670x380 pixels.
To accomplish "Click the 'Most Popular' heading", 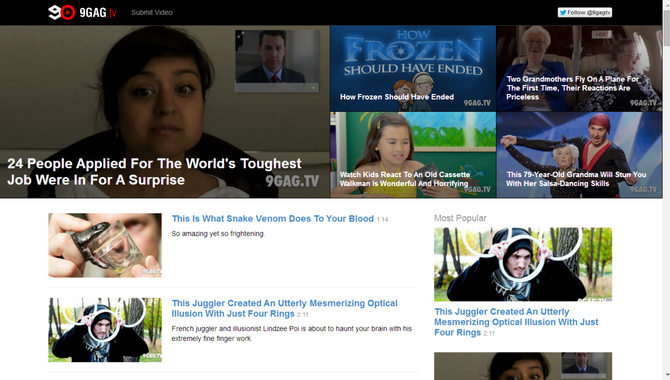I will pos(460,218).
